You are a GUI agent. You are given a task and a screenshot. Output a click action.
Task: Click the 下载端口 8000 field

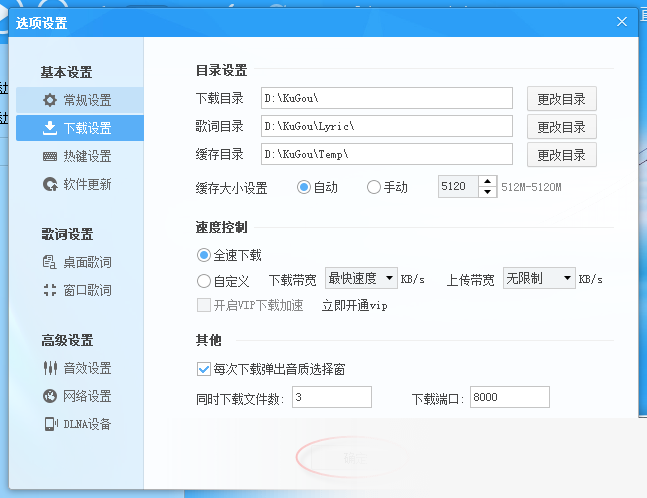click(510, 397)
